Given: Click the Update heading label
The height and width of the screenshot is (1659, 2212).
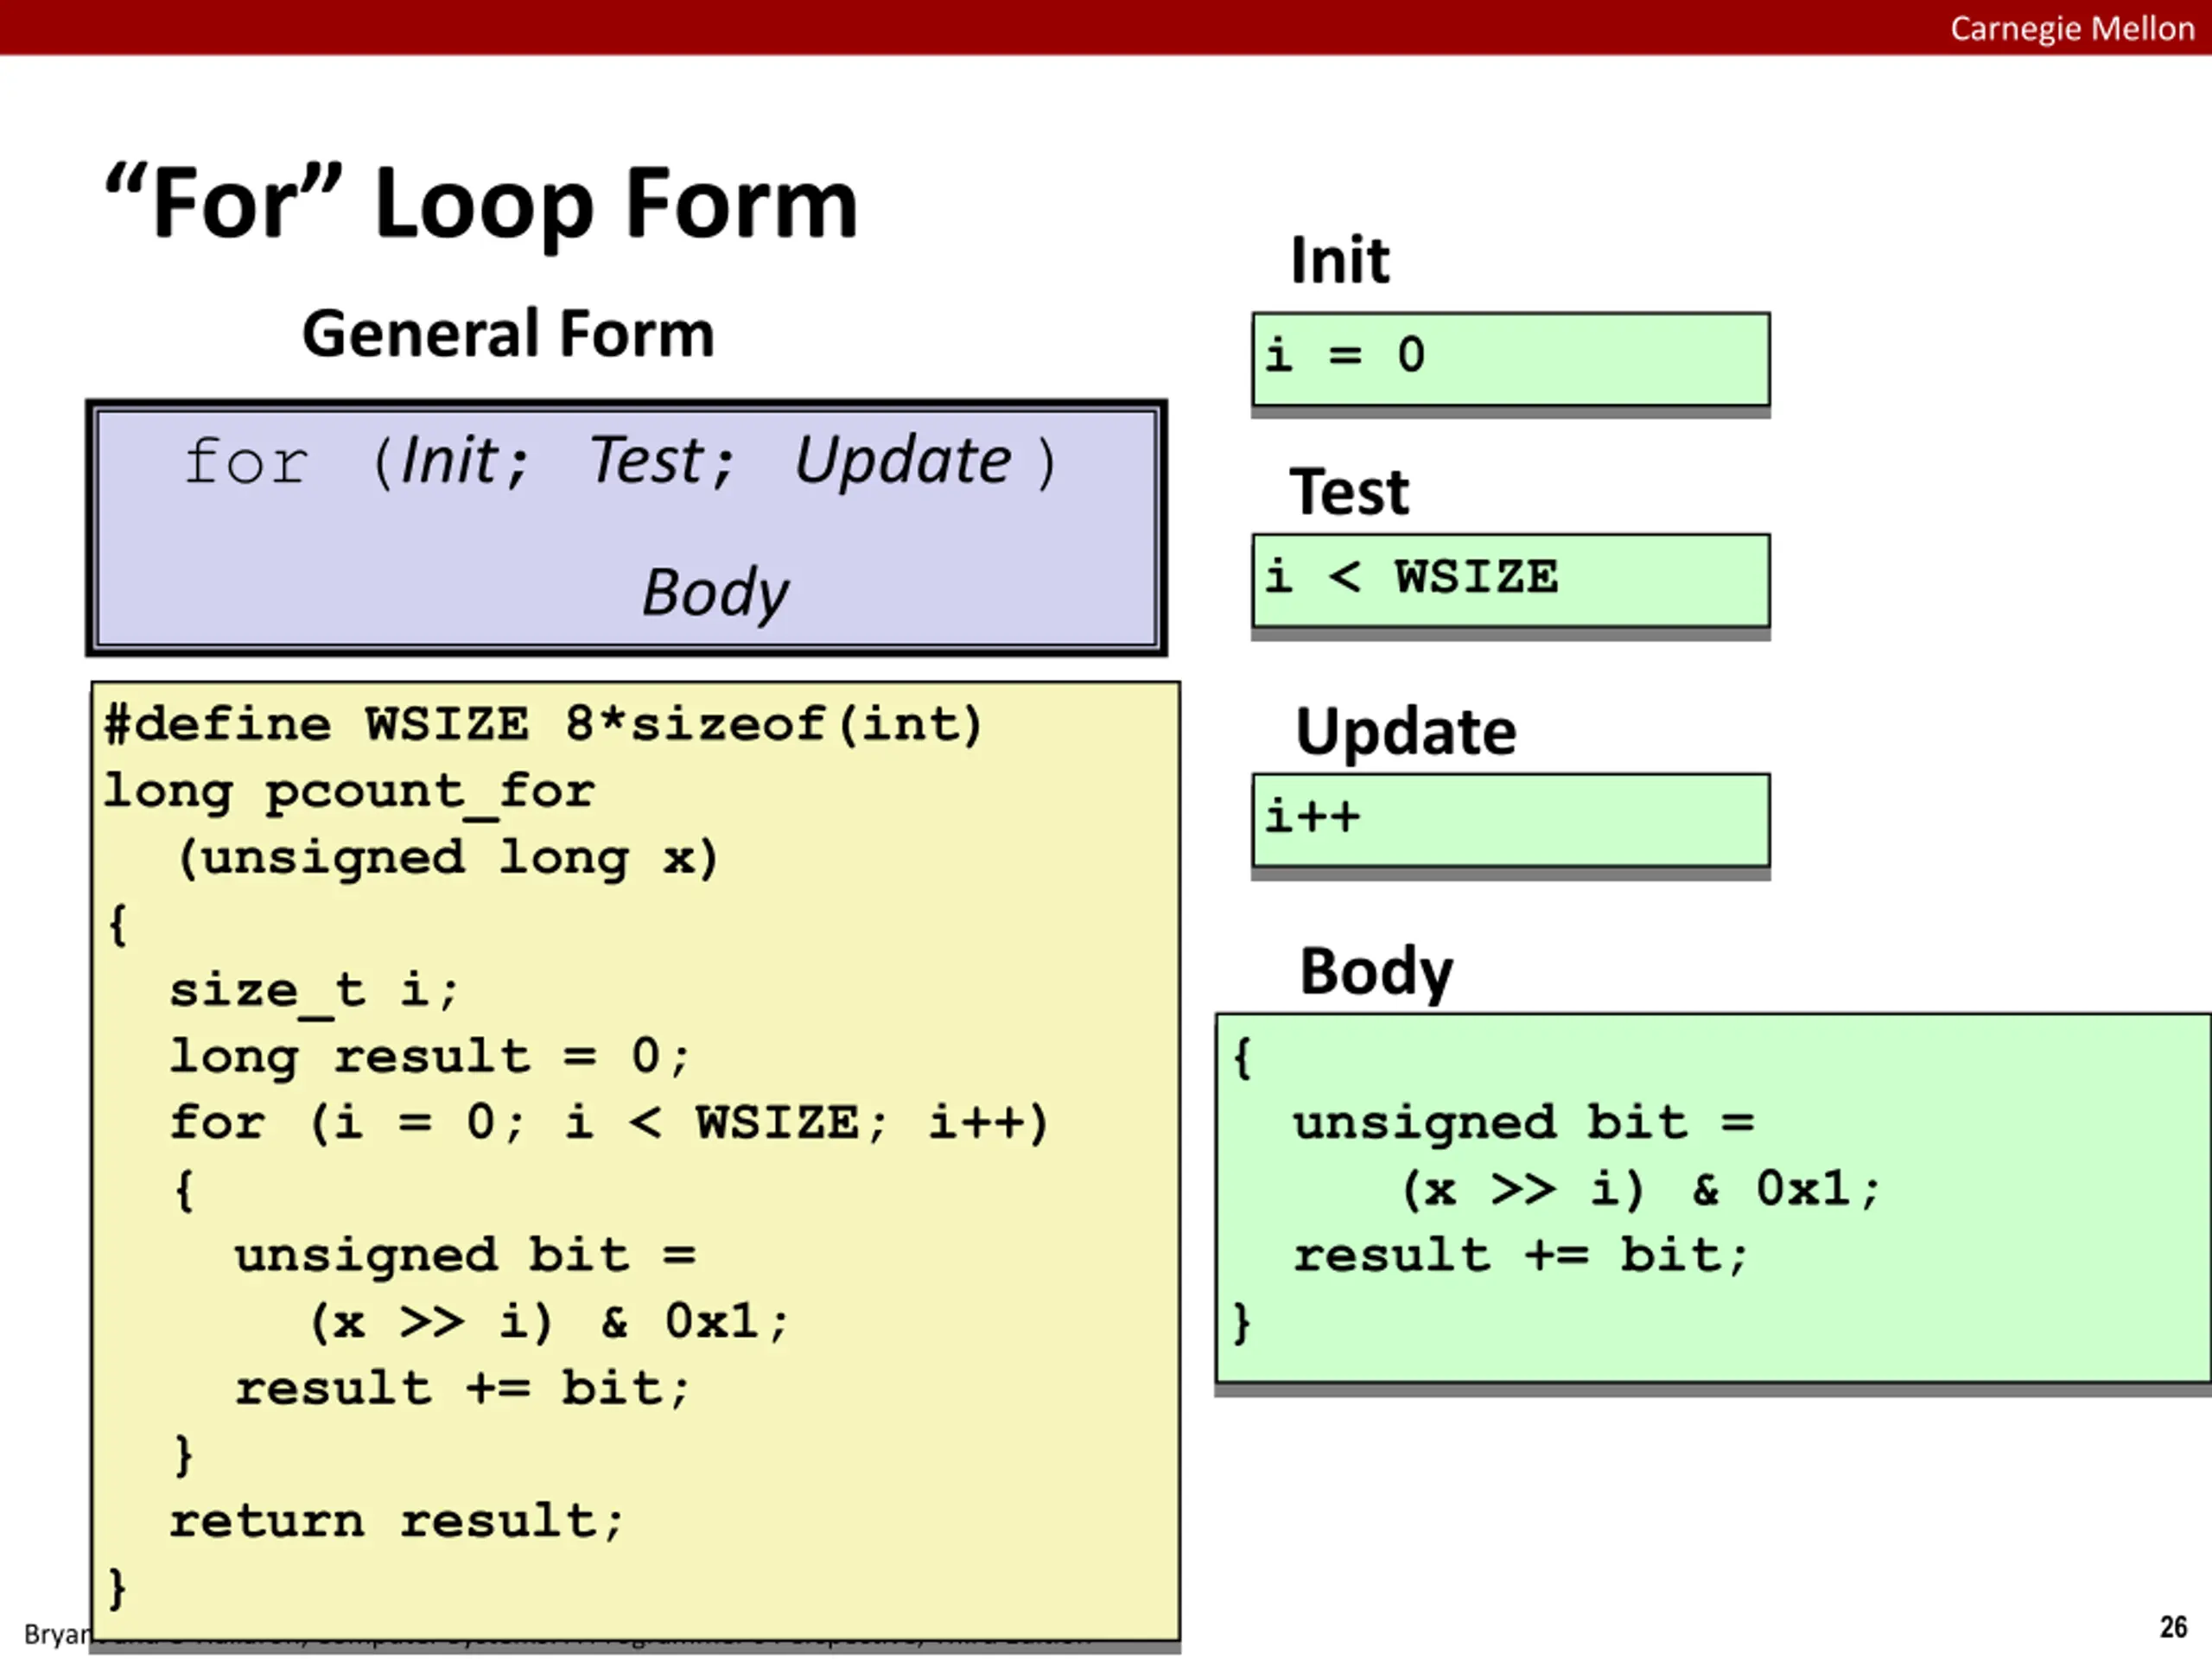Looking at the screenshot, I should pos(1405,731).
